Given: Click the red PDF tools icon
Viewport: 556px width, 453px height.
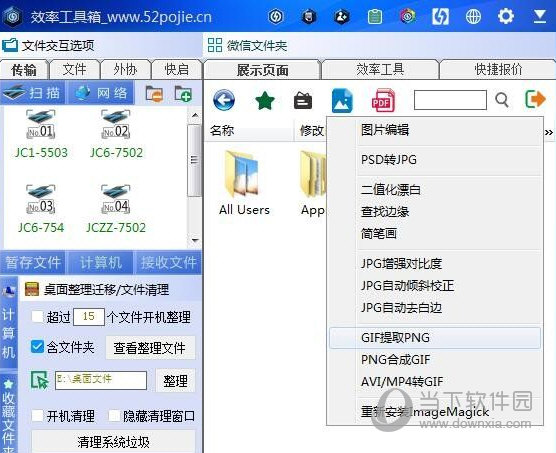Looking at the screenshot, I should tap(383, 101).
